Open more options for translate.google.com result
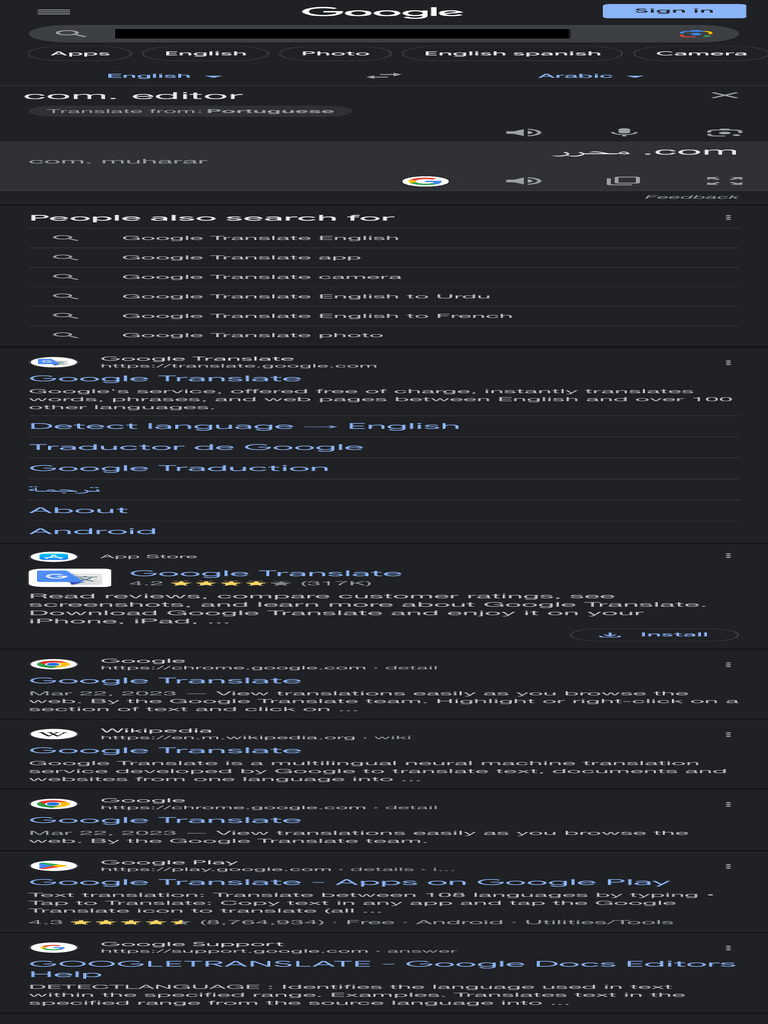Image resolution: width=768 pixels, height=1024 pixels. pyautogui.click(x=728, y=362)
